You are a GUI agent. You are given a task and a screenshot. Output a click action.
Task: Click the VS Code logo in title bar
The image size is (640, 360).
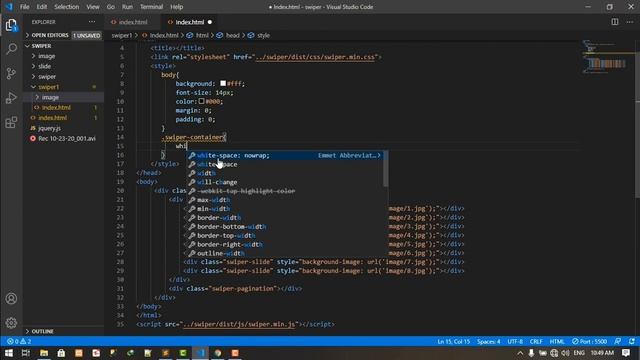tap(9, 7)
